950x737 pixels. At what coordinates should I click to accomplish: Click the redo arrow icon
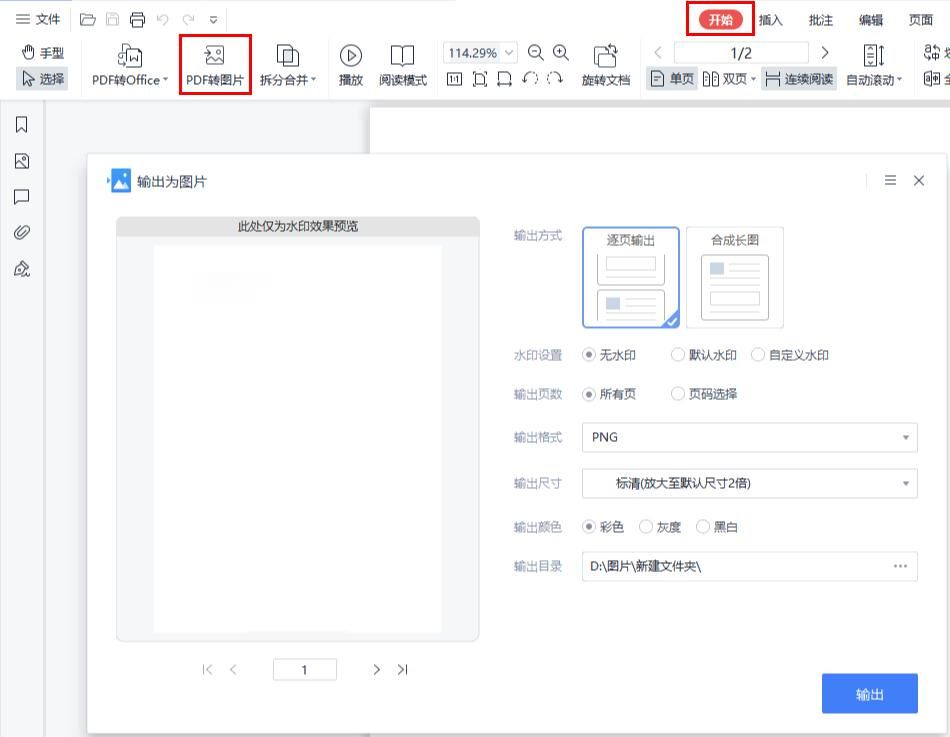point(188,19)
